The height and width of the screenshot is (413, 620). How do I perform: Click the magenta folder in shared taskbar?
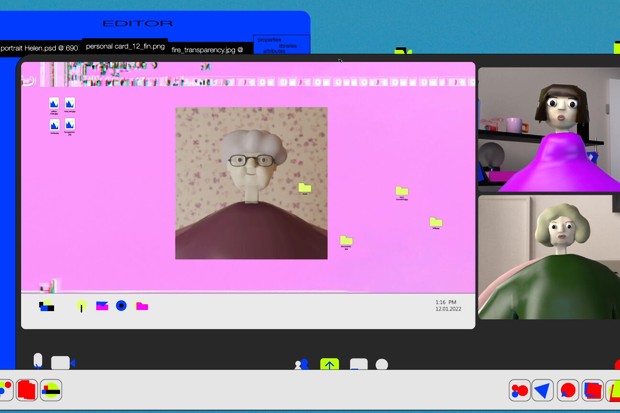pos(142,306)
